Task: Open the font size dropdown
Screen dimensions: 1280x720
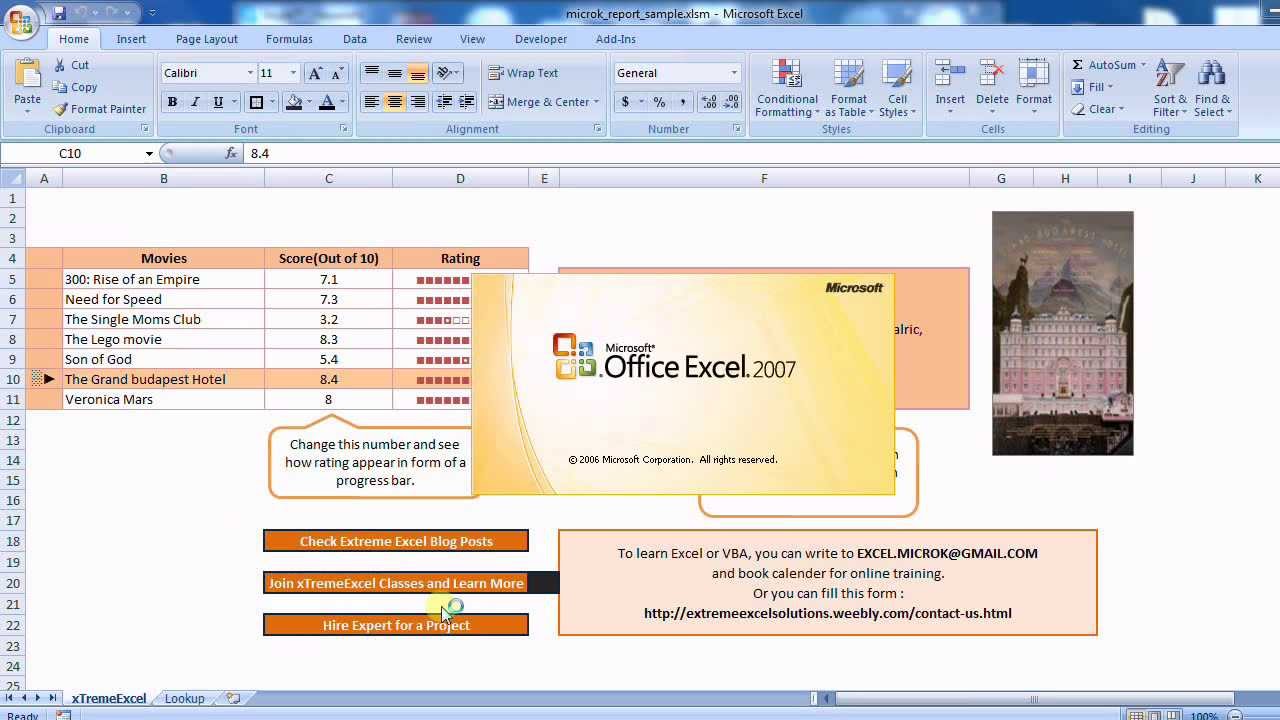Action: click(x=293, y=73)
